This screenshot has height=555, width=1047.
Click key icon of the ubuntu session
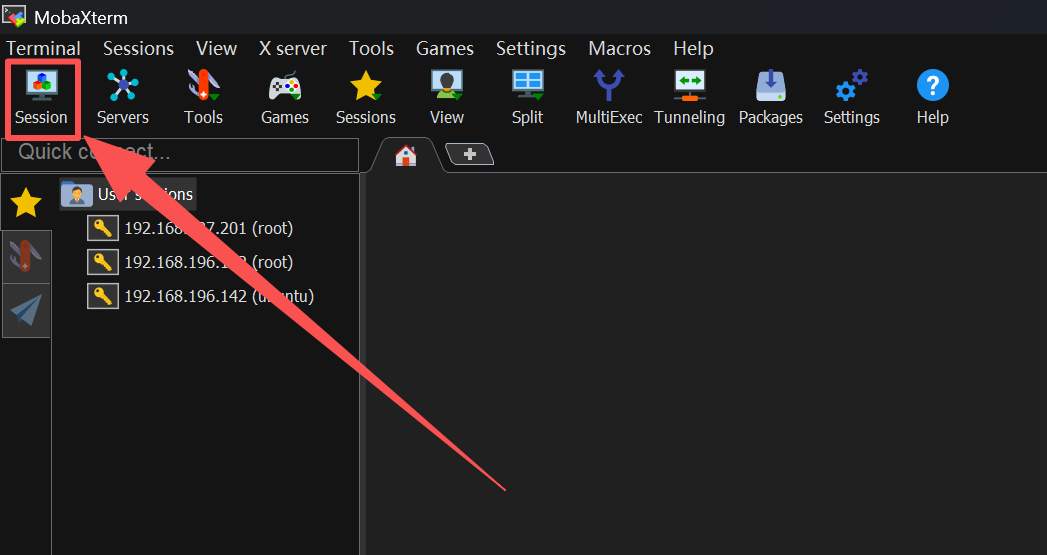pyautogui.click(x=103, y=296)
